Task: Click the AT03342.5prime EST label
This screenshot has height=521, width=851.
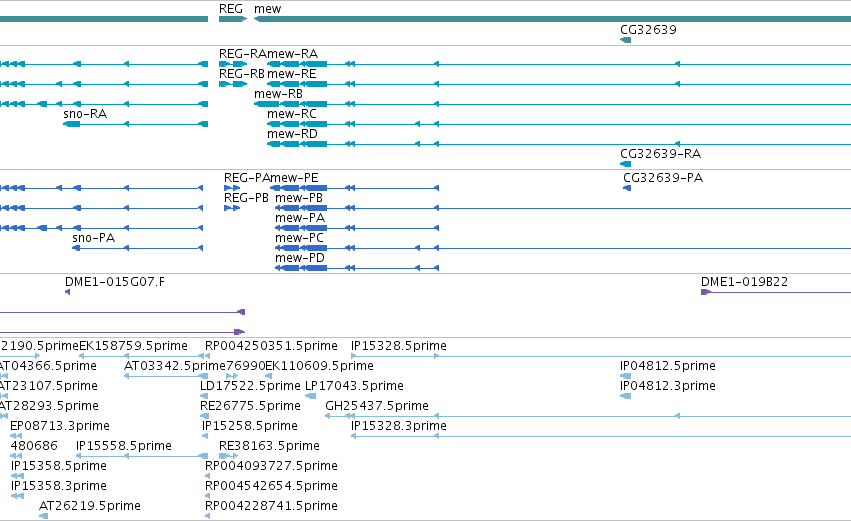Action: (x=175, y=366)
